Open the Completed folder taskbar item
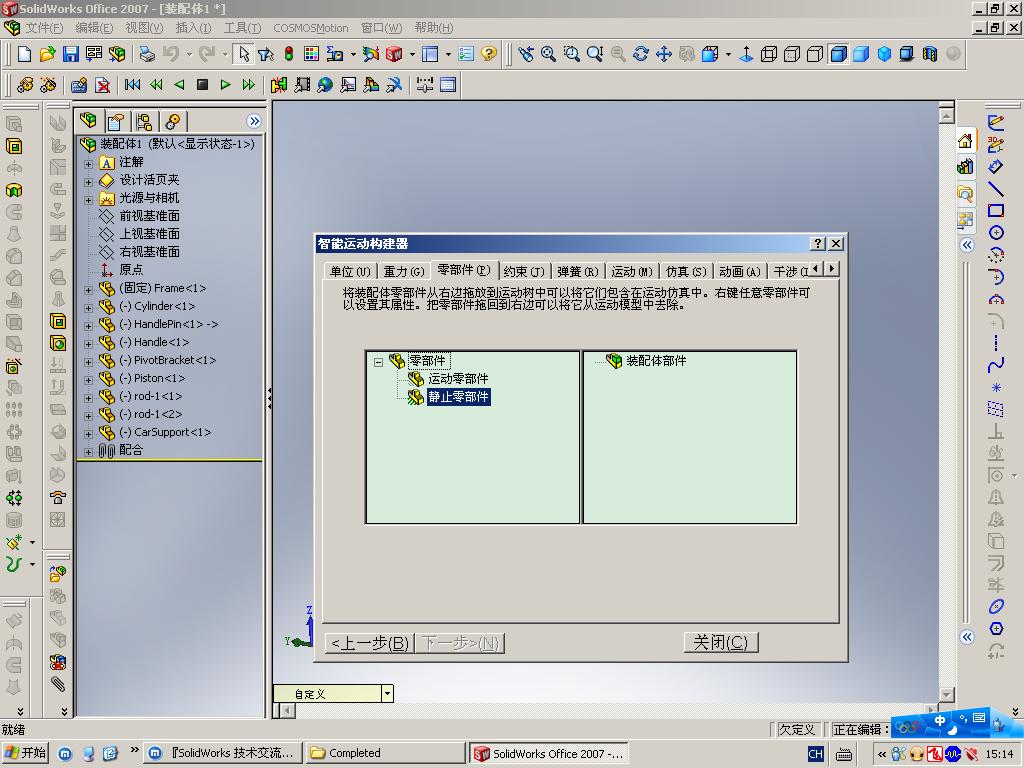Image resolution: width=1024 pixels, height=768 pixels. tap(385, 753)
